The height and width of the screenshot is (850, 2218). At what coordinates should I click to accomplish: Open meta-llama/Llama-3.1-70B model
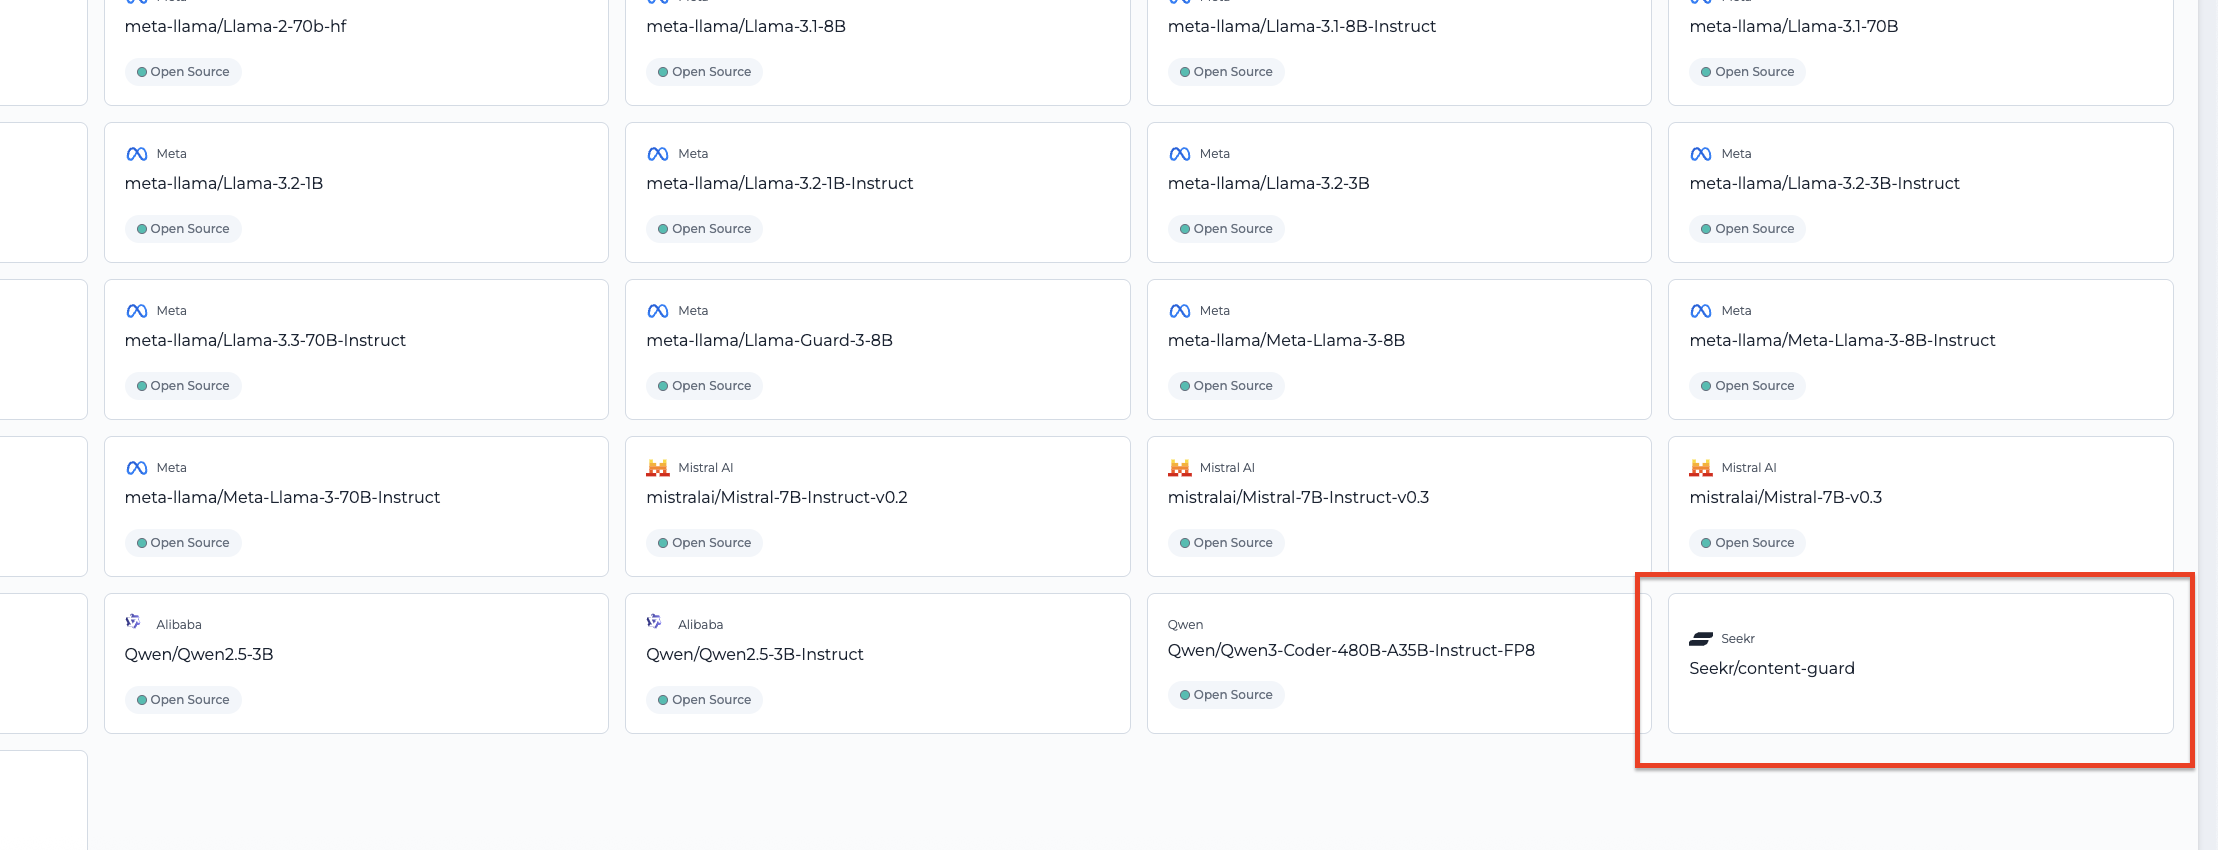coord(1794,26)
